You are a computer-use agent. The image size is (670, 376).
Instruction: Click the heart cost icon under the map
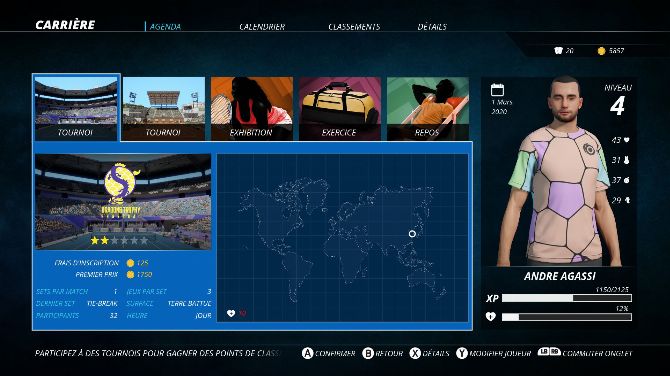point(231,313)
